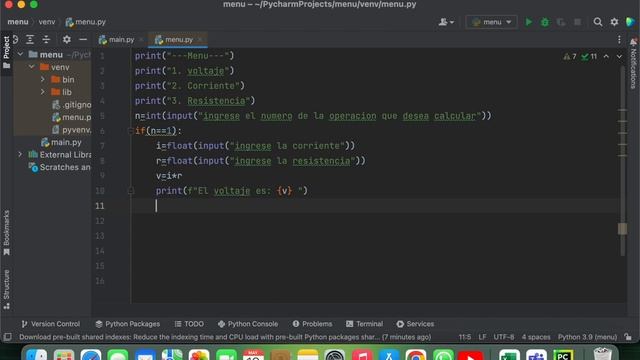Viewport: 640px width, 360px height.
Task: Click Download pre-built shared indexes message
Action: coord(225,337)
